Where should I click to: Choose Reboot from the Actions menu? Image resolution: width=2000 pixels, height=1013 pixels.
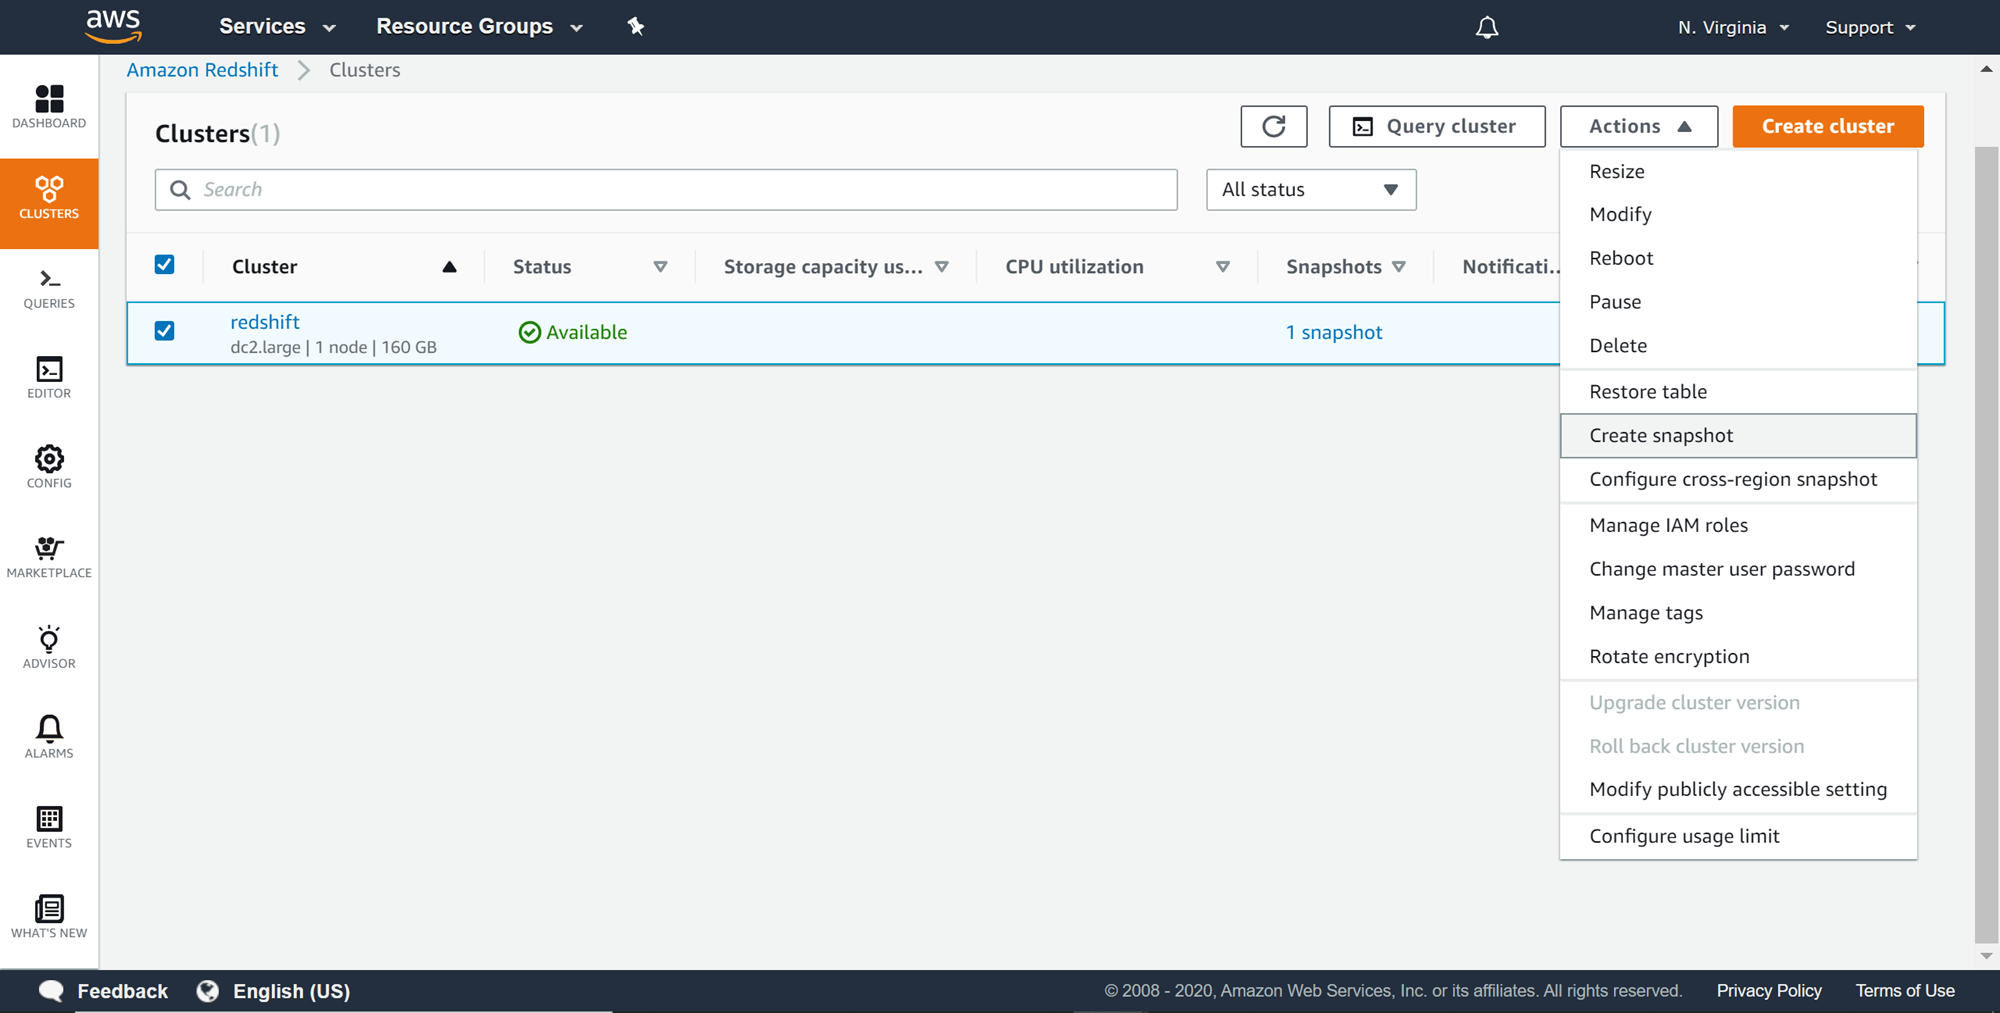pos(1621,257)
